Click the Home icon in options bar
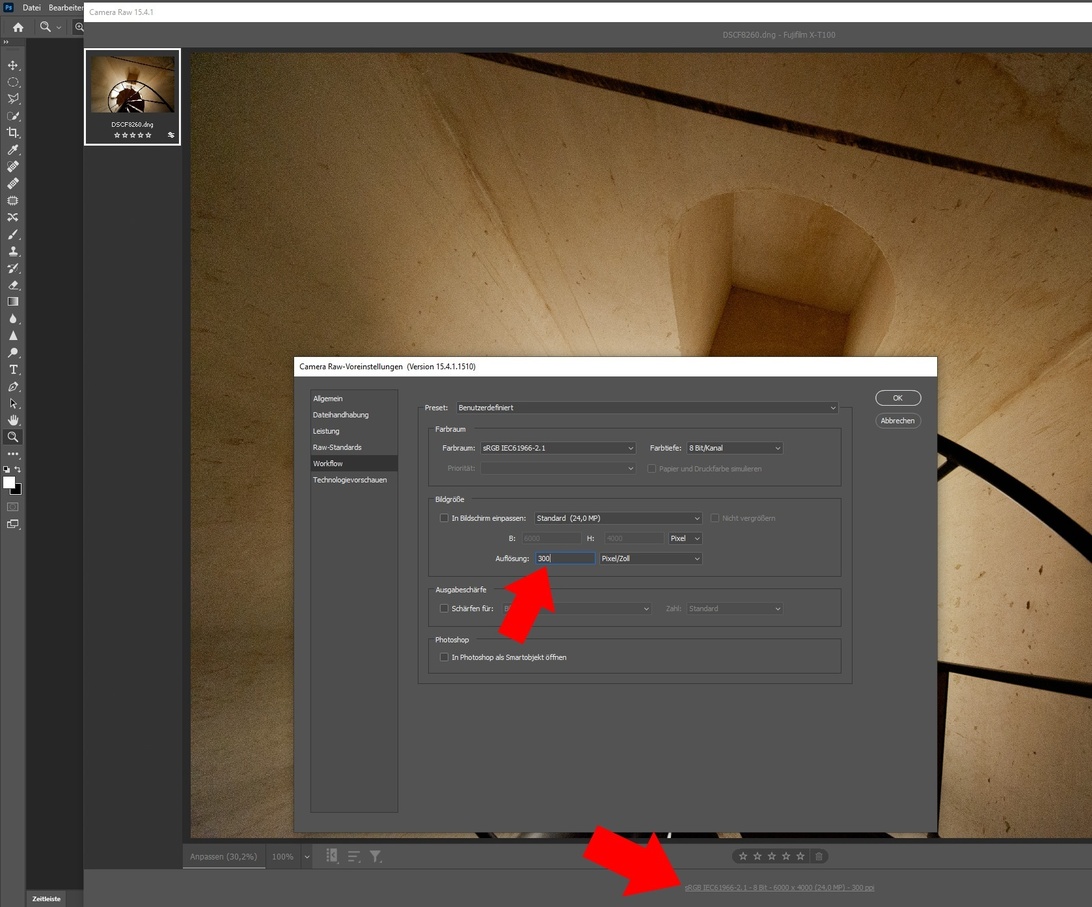The height and width of the screenshot is (907, 1092). [x=17, y=27]
